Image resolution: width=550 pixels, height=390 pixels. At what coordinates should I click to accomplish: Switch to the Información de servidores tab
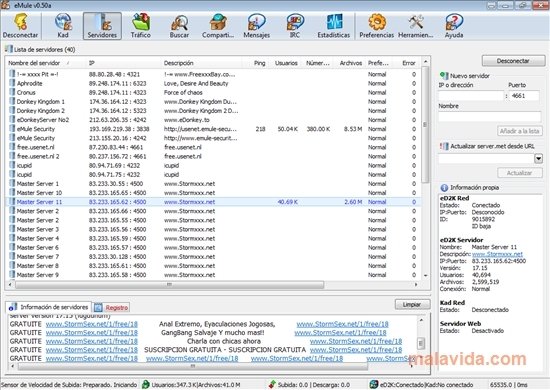click(x=49, y=307)
